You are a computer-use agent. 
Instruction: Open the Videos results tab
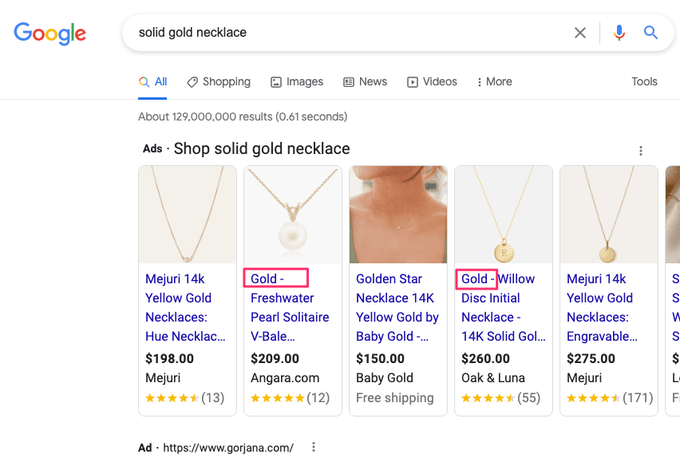click(432, 82)
